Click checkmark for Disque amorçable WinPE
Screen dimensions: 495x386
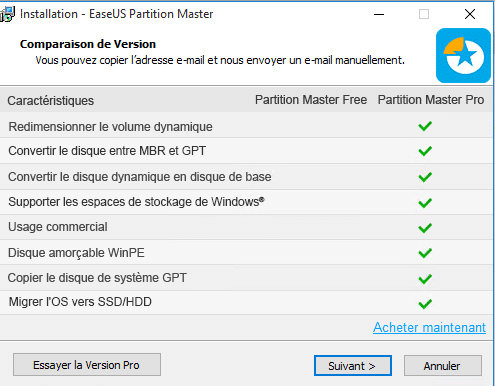[x=425, y=253]
